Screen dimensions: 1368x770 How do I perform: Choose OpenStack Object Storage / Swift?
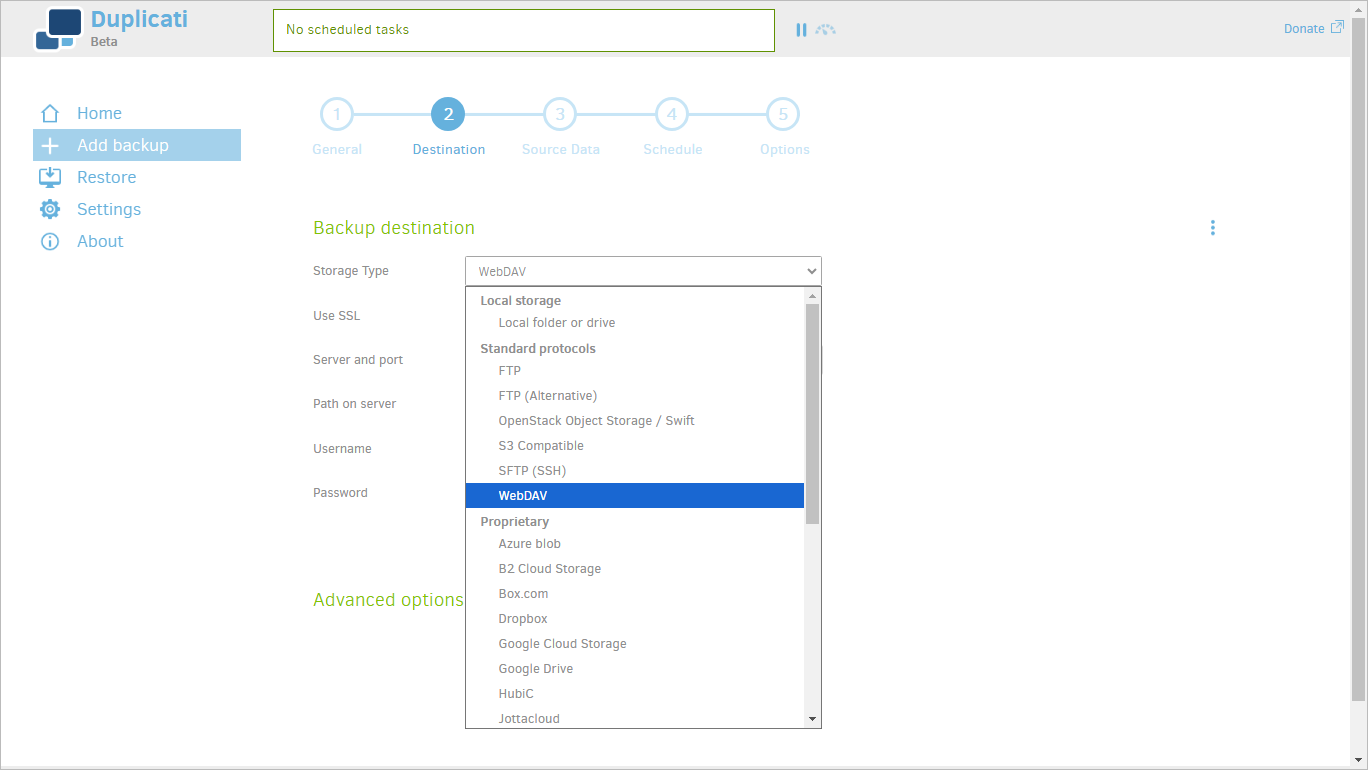(635, 421)
